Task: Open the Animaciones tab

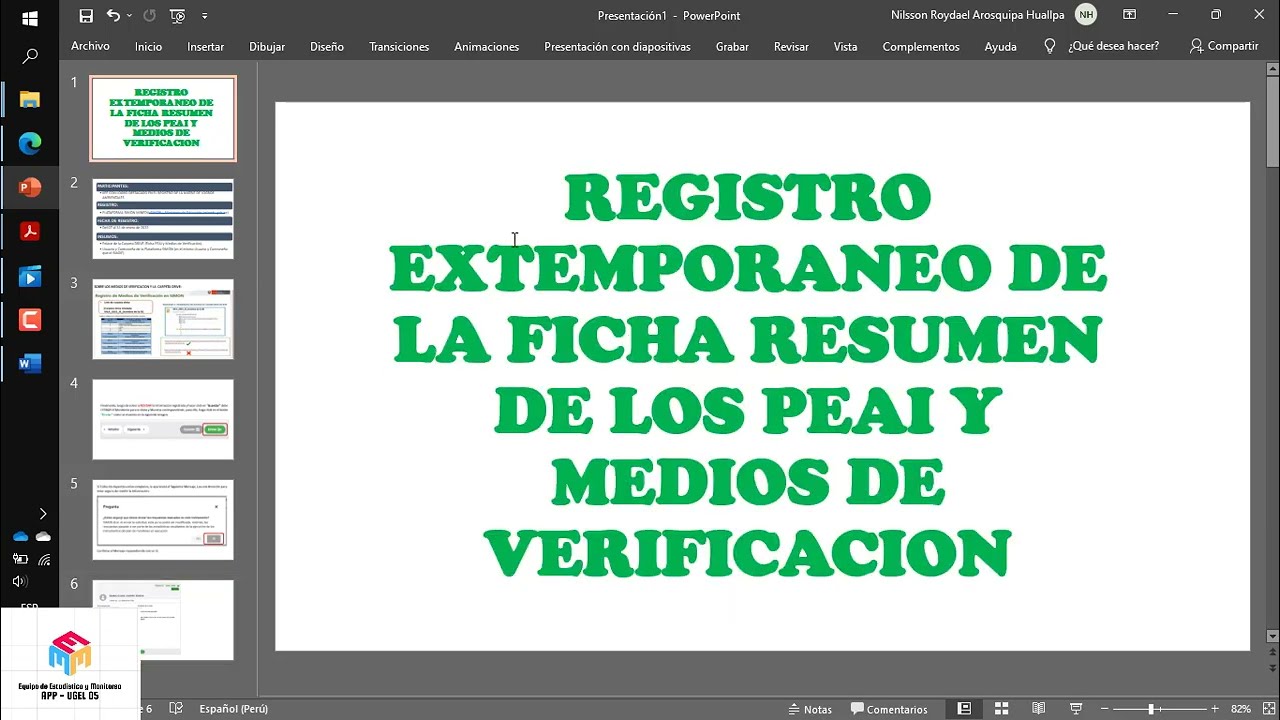Action: point(486,46)
